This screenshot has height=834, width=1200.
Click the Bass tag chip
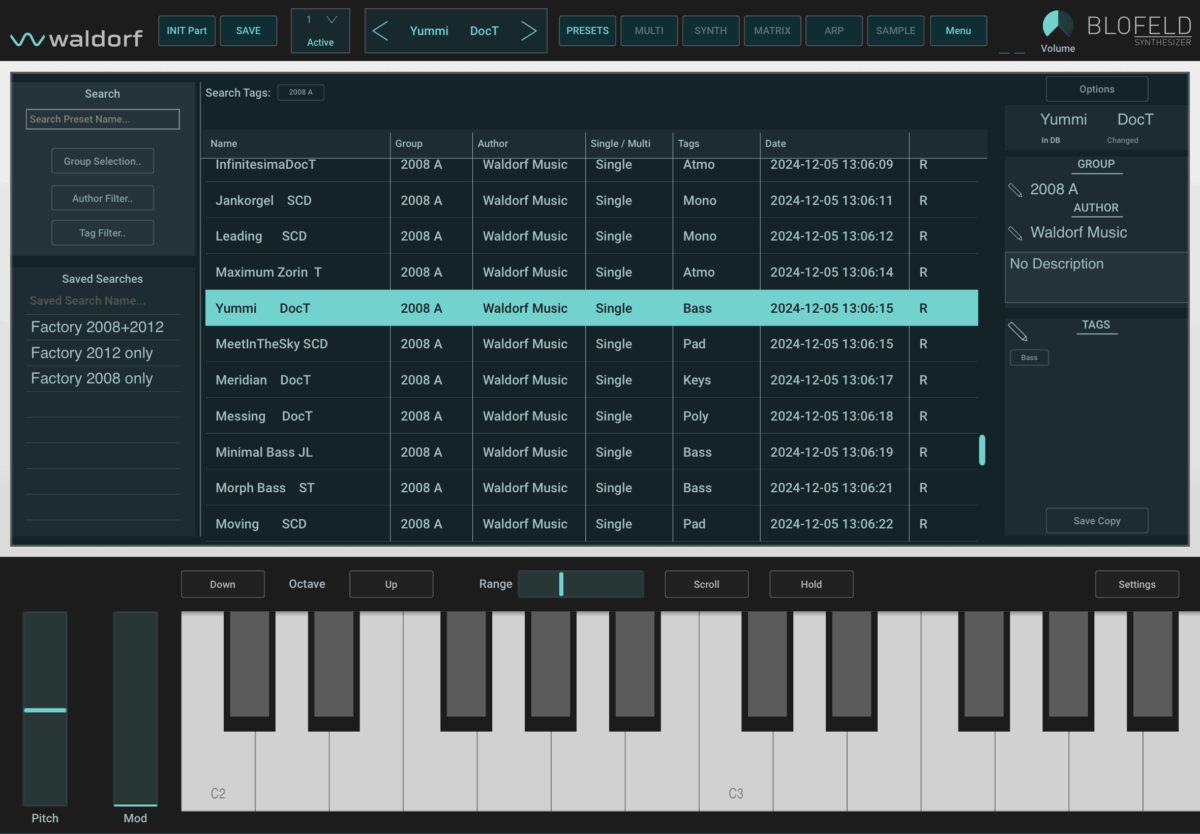coord(1029,357)
